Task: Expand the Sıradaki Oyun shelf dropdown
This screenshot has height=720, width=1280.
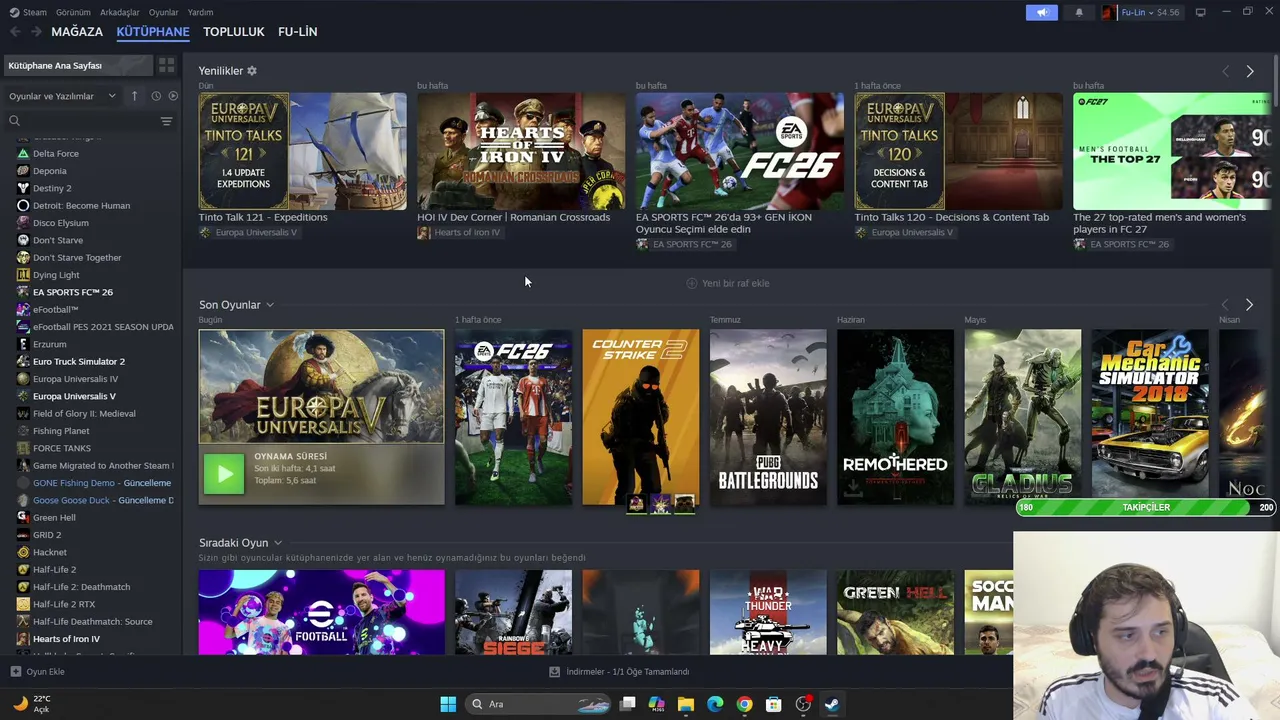Action: point(277,543)
